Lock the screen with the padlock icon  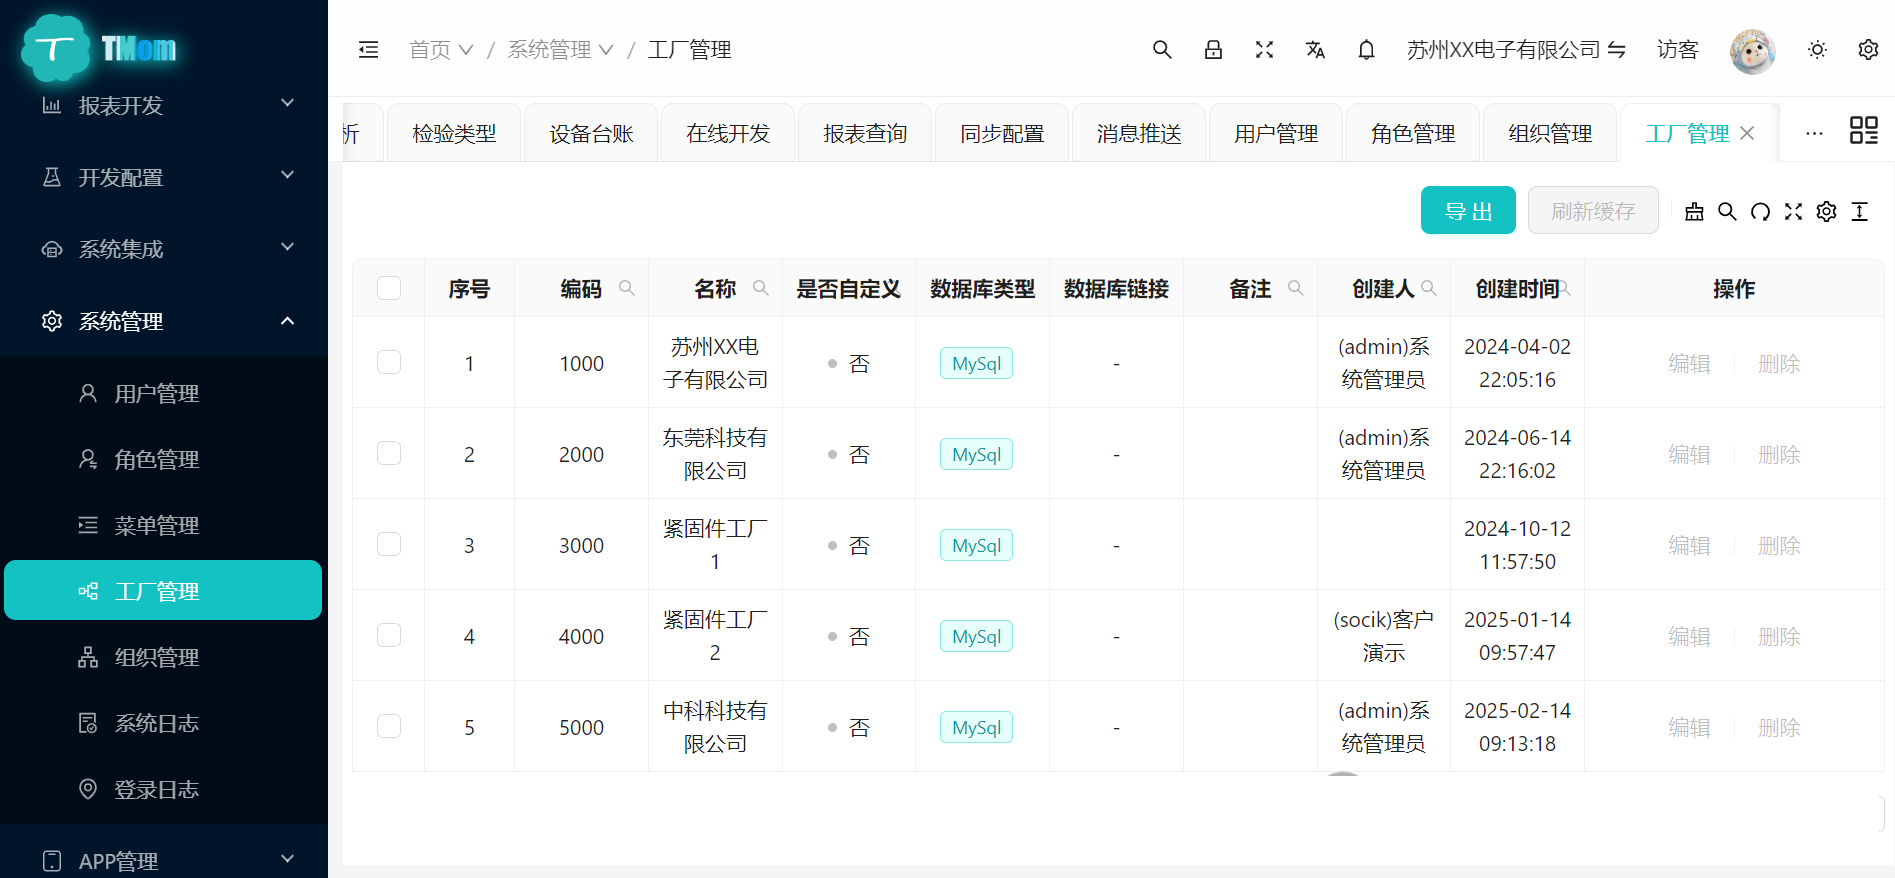[x=1213, y=50]
